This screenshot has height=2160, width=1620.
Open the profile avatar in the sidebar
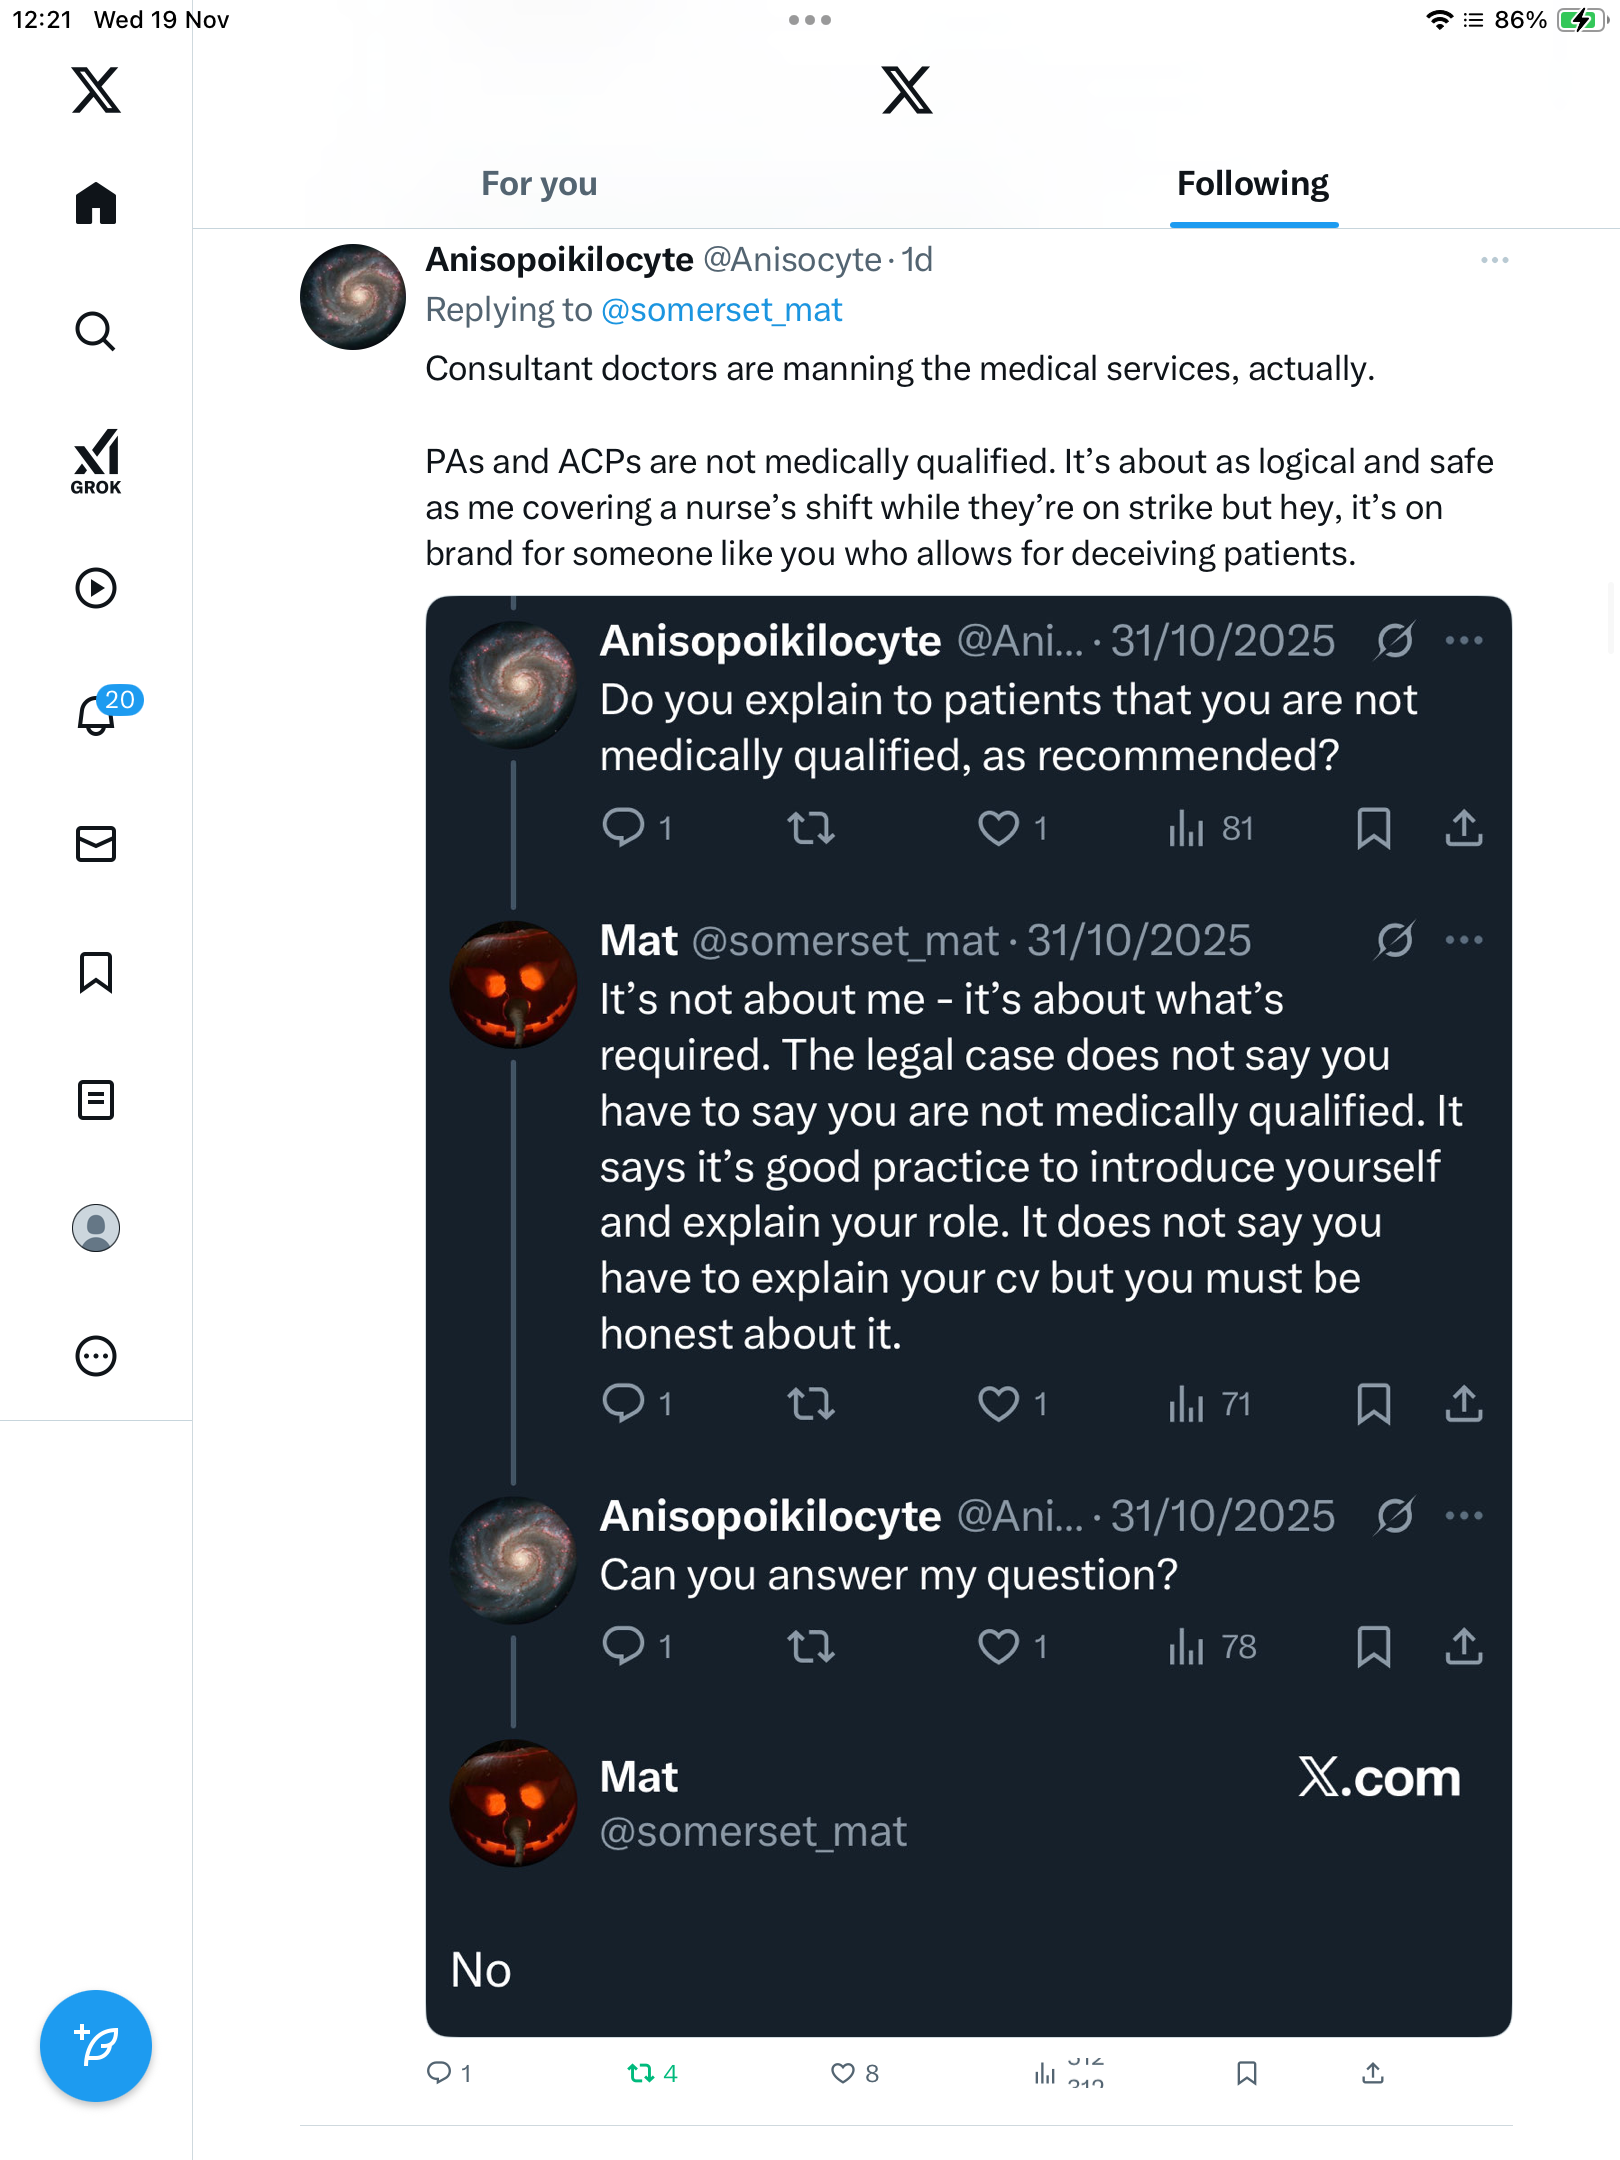click(x=96, y=1228)
